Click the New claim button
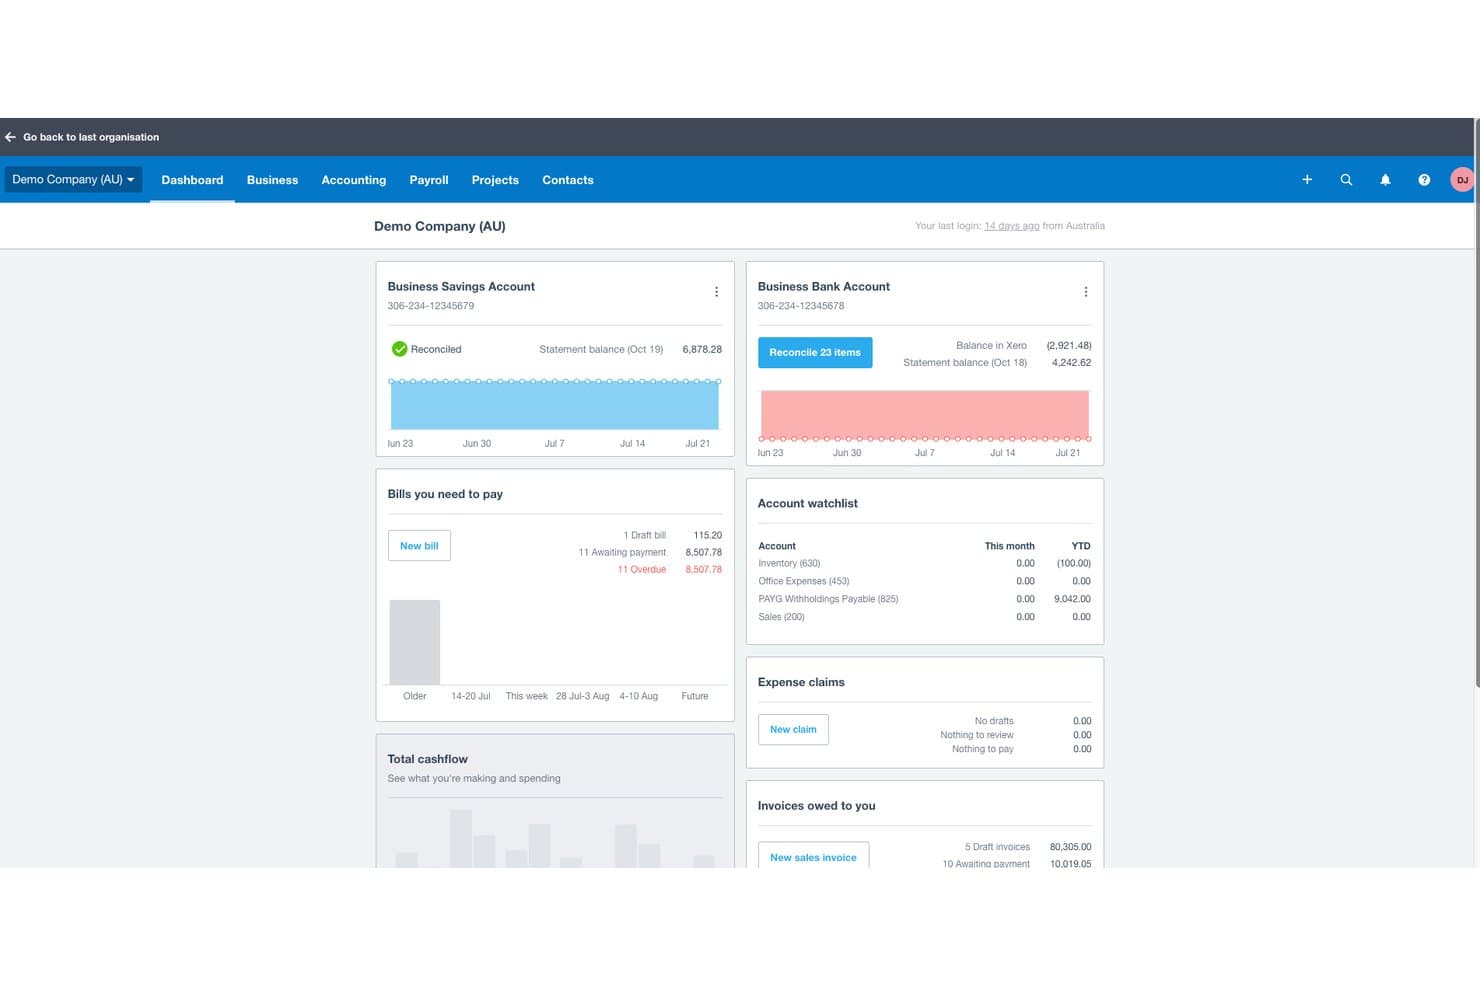 pos(793,729)
